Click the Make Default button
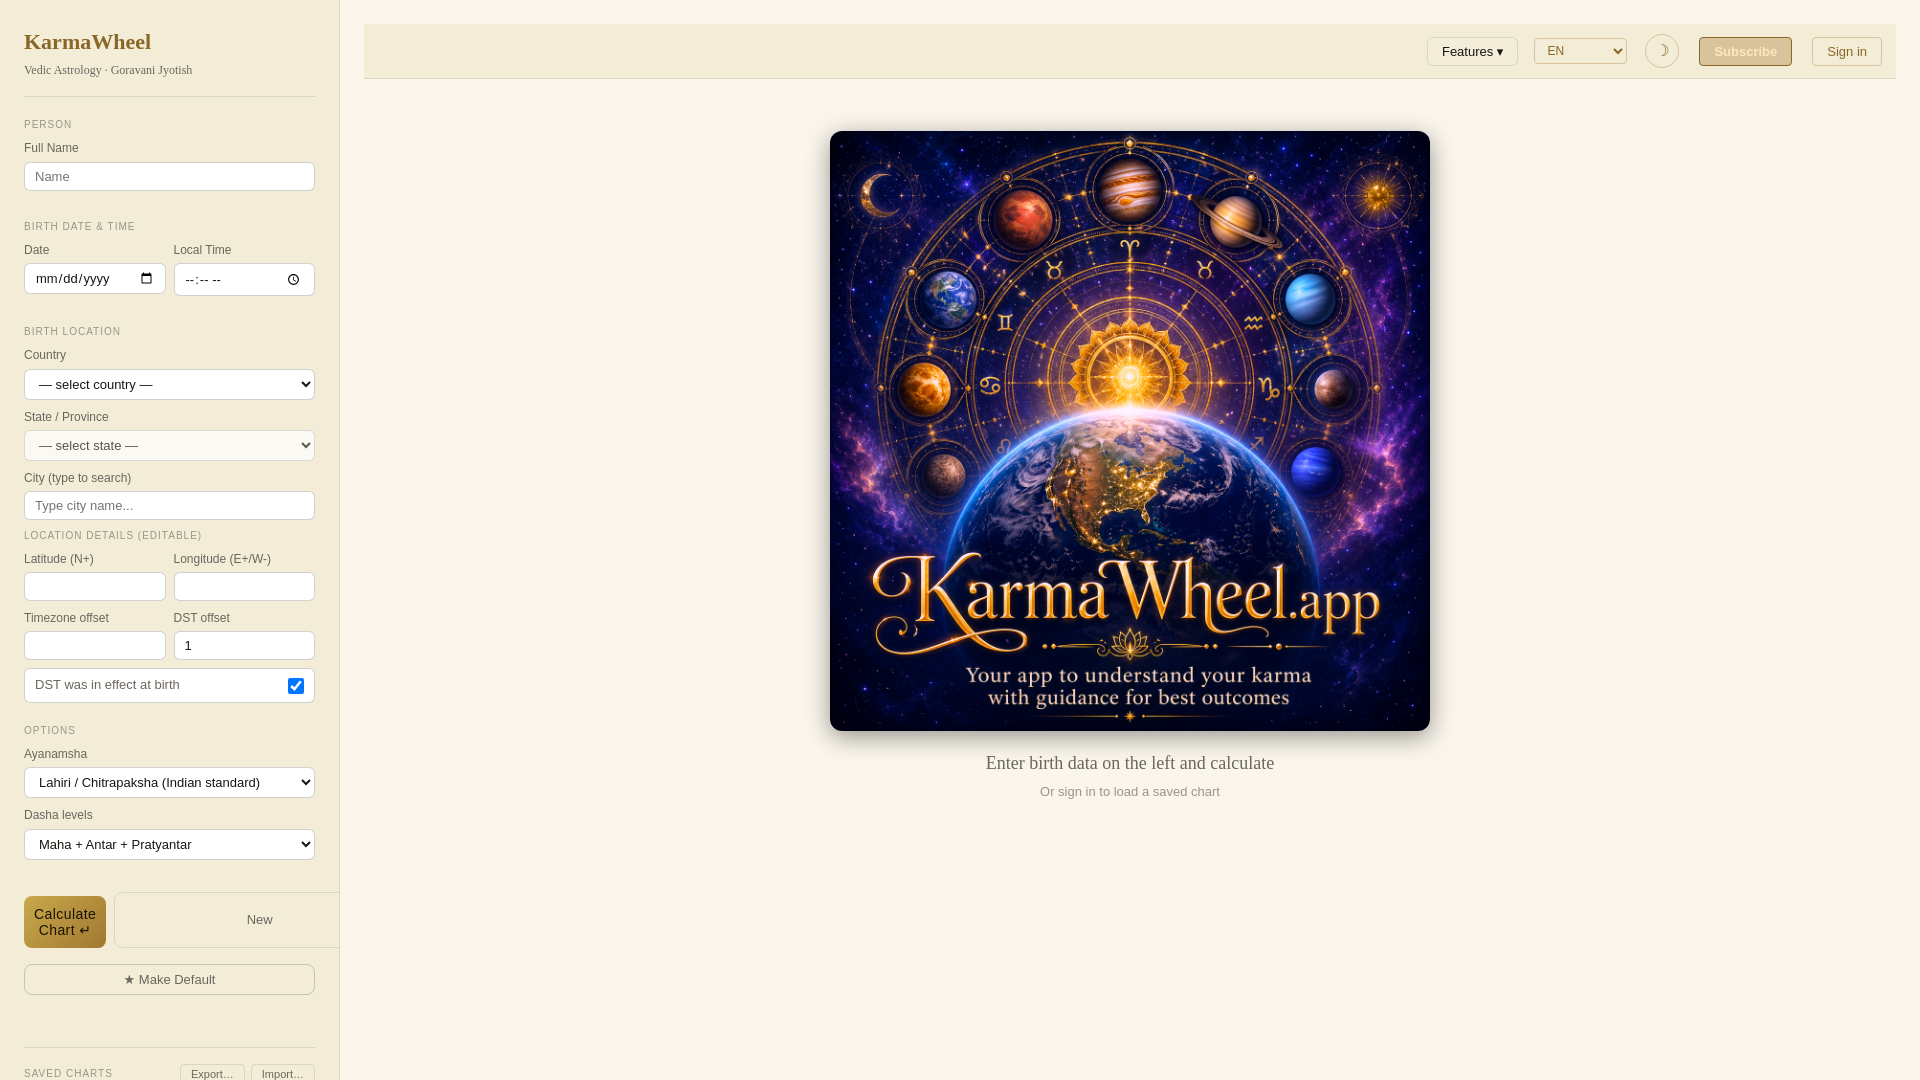 (x=169, y=979)
